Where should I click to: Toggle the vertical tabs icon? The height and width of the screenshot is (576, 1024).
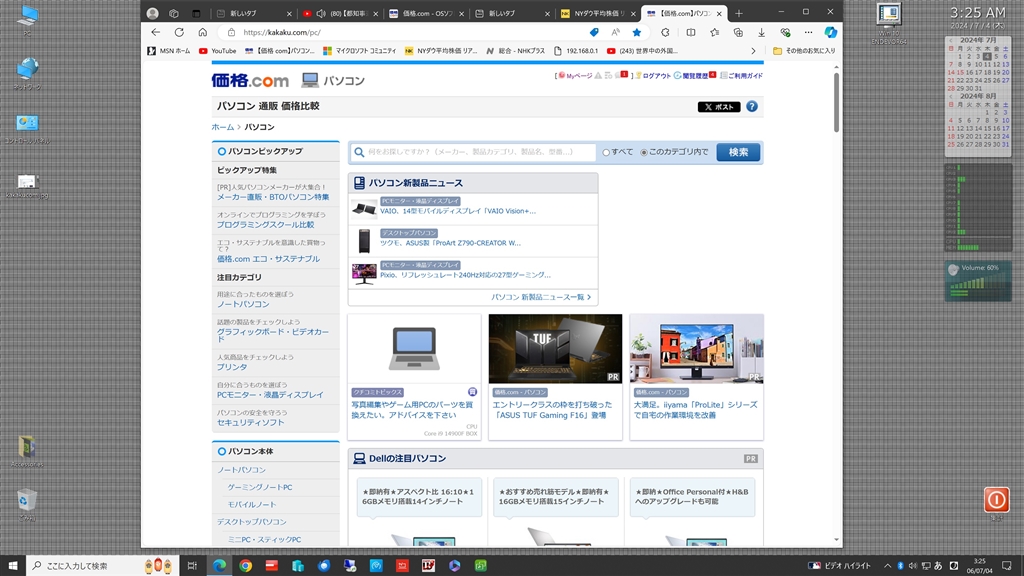(196, 13)
